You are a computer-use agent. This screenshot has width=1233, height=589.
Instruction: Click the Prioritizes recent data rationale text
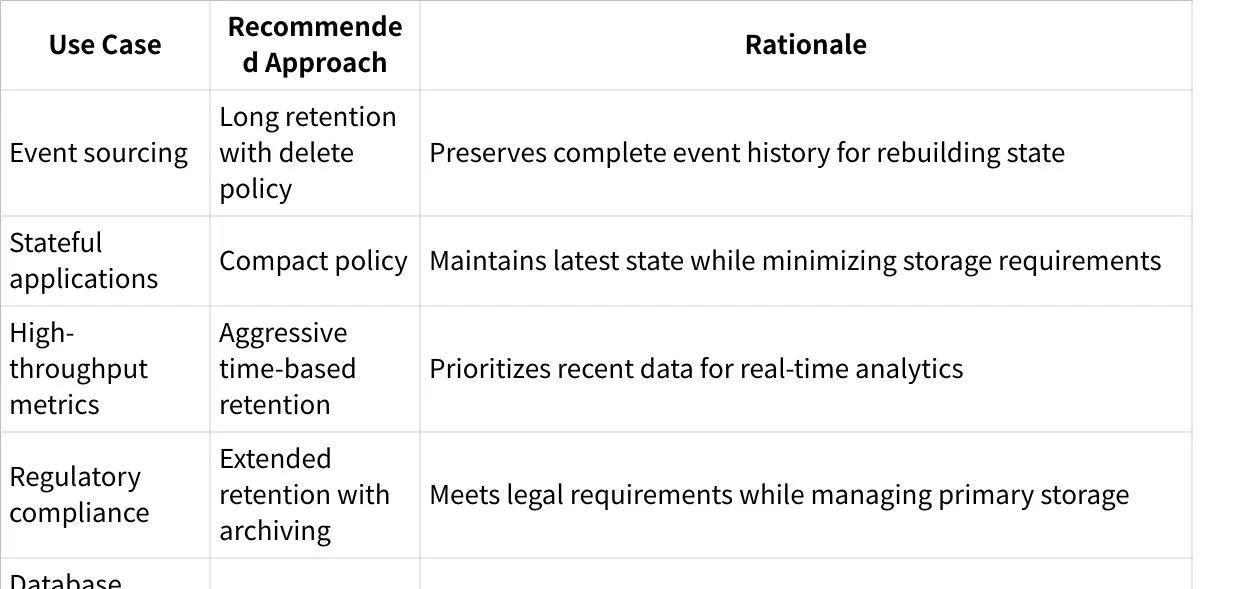(x=696, y=369)
